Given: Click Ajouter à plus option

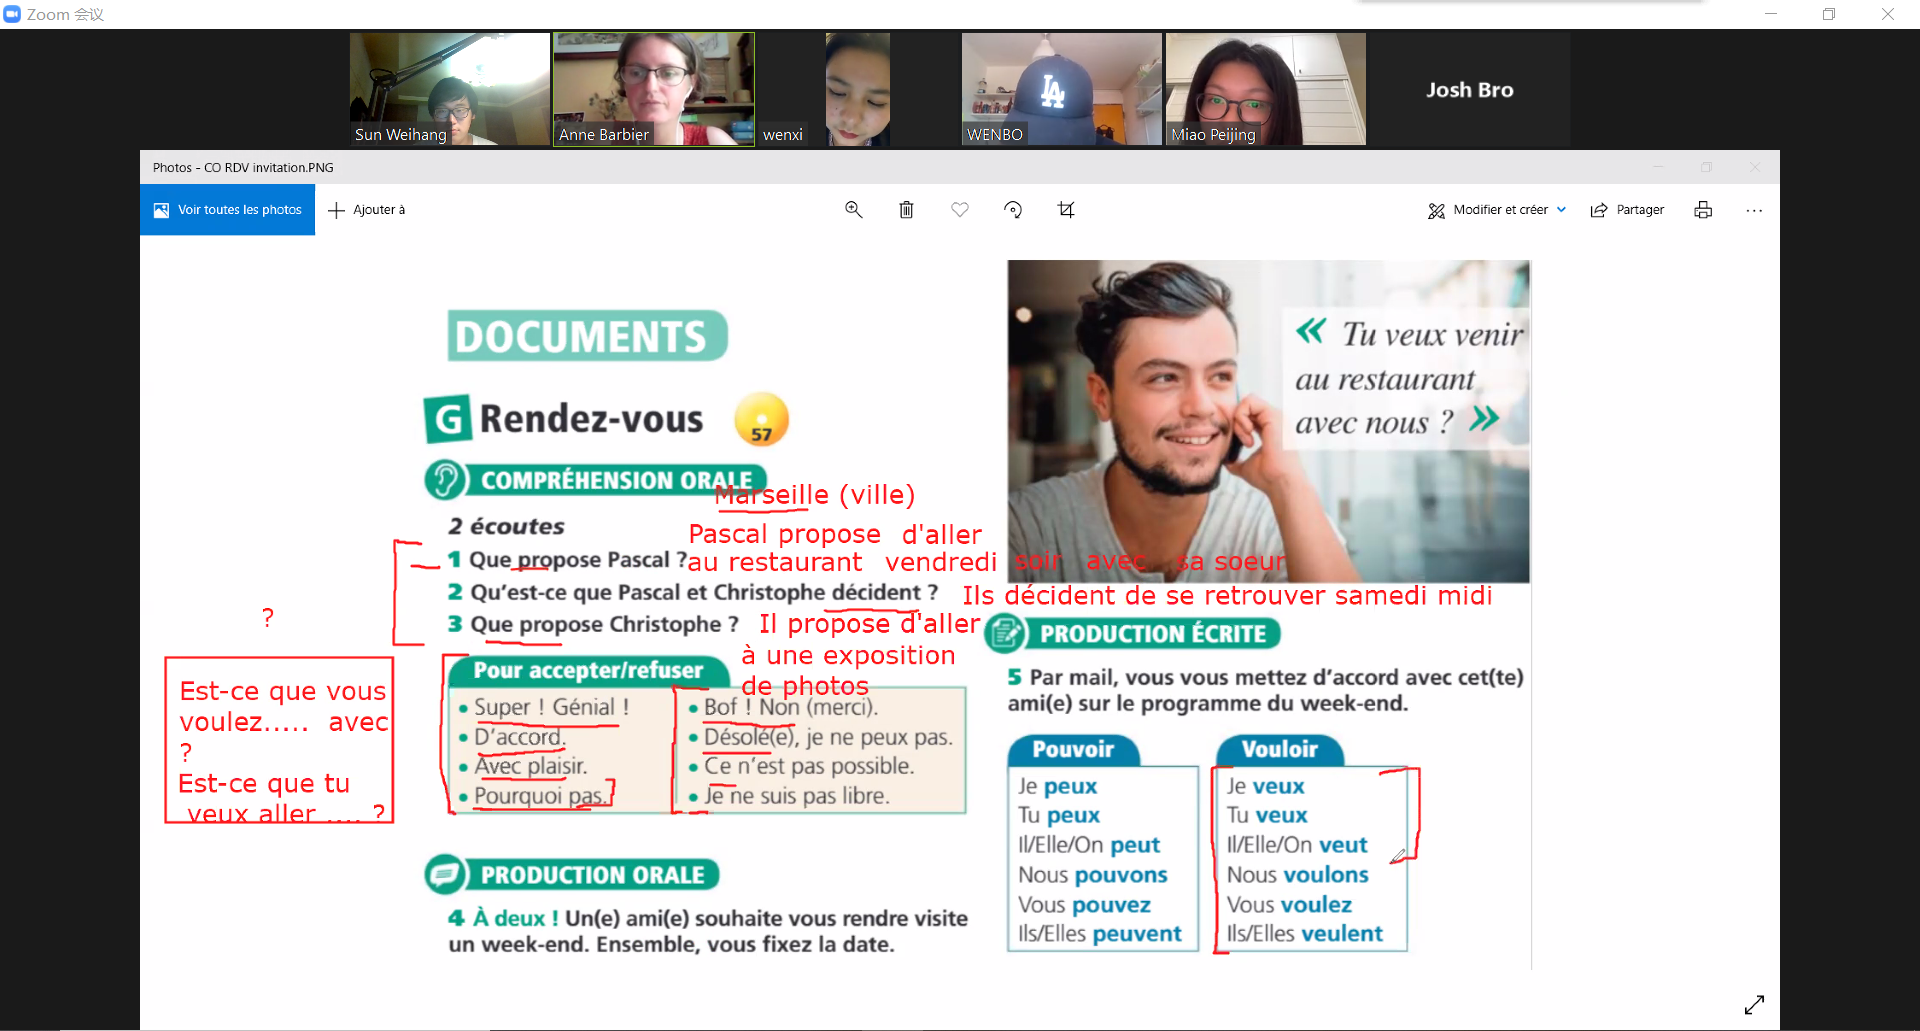Looking at the screenshot, I should pos(367,210).
